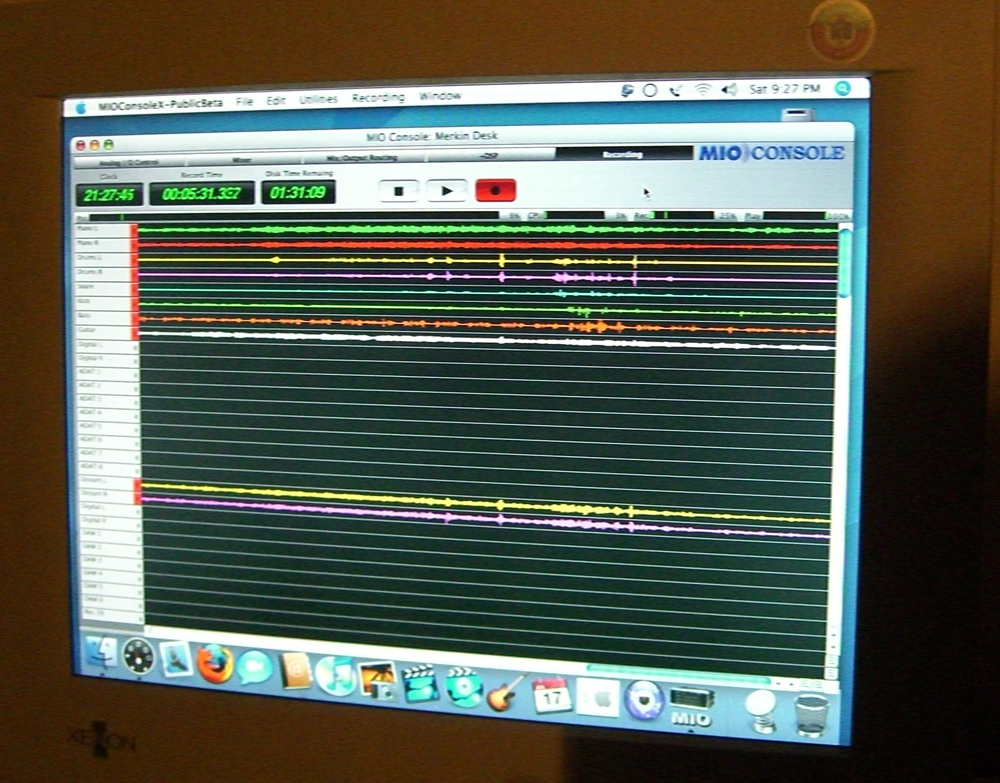The height and width of the screenshot is (783, 1000).
Task: Toggle record-enable for the Guitar track
Action: pyautogui.click(x=135, y=332)
